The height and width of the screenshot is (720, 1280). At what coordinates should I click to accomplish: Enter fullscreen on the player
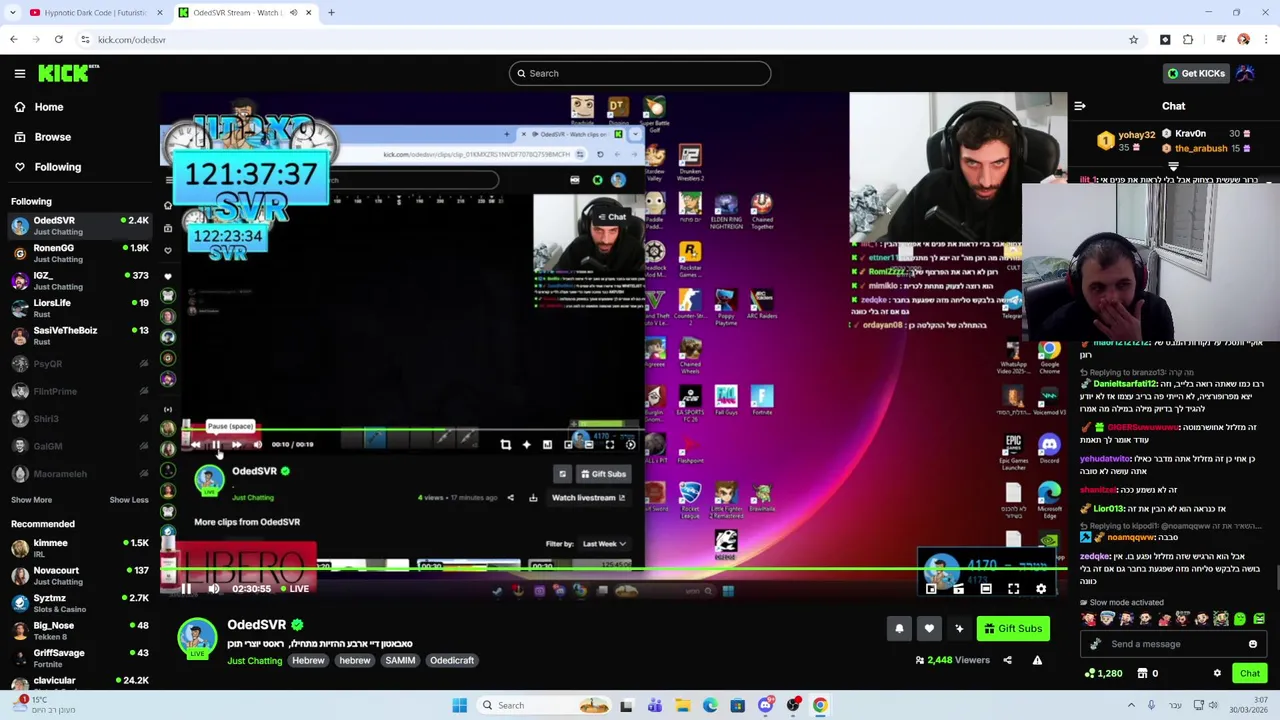1013,589
